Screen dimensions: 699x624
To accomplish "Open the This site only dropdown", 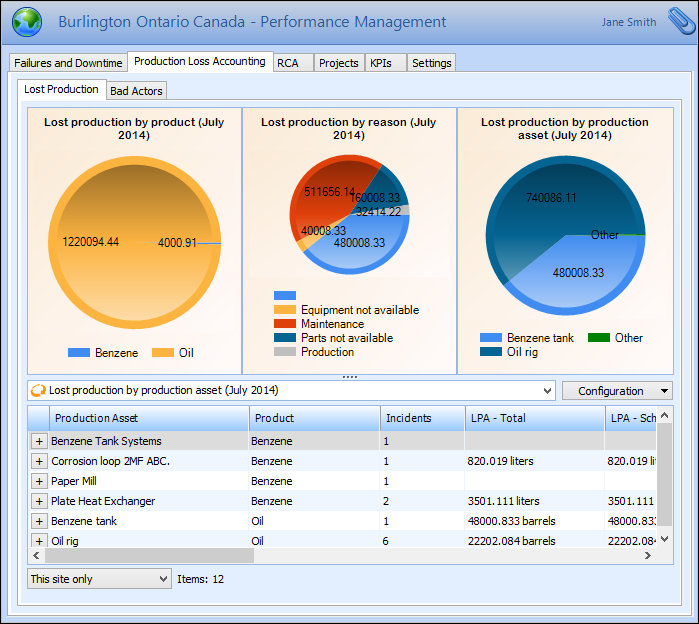I will click(99, 579).
